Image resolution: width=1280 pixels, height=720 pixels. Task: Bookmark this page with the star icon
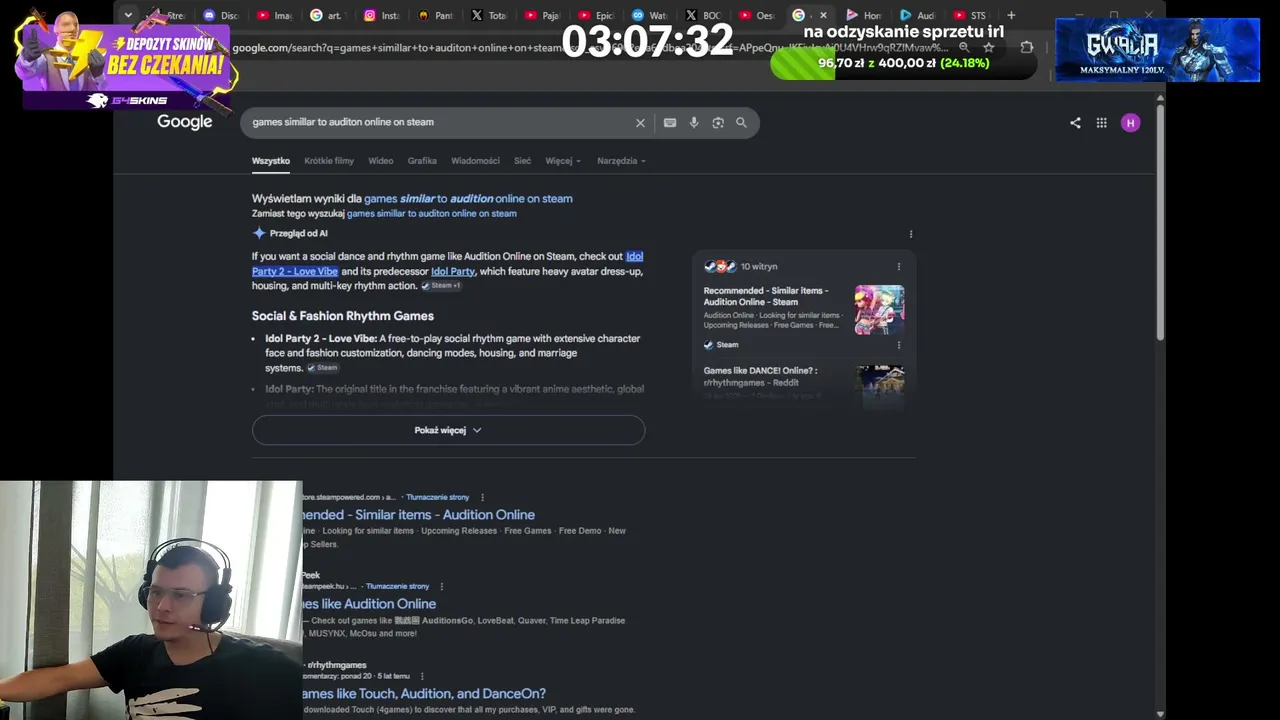point(989,47)
